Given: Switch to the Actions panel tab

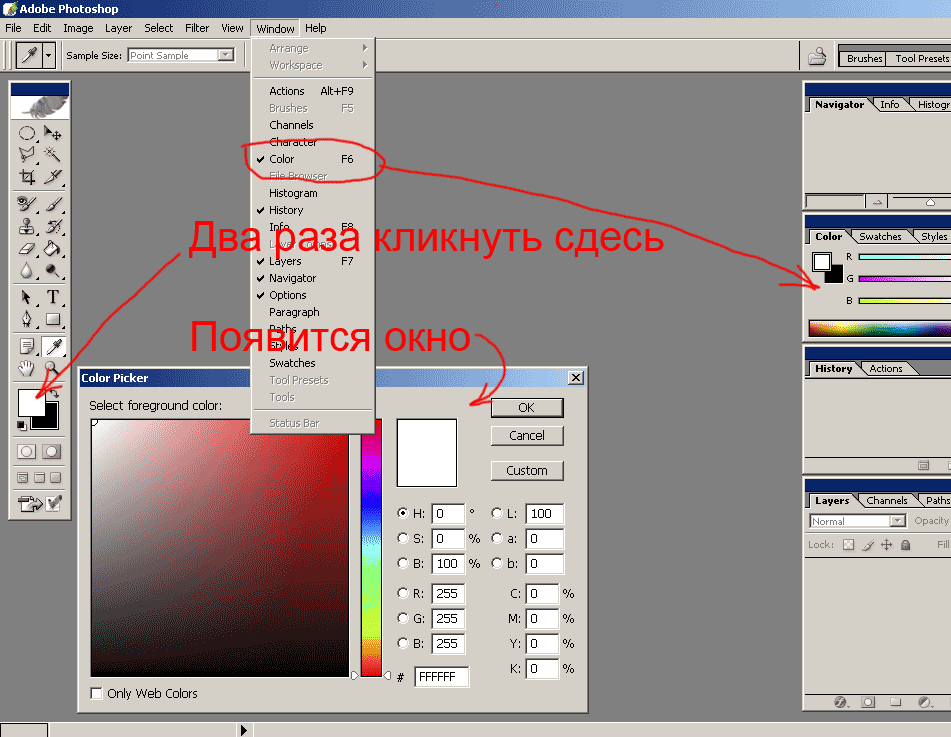Looking at the screenshot, I should pos(885,368).
